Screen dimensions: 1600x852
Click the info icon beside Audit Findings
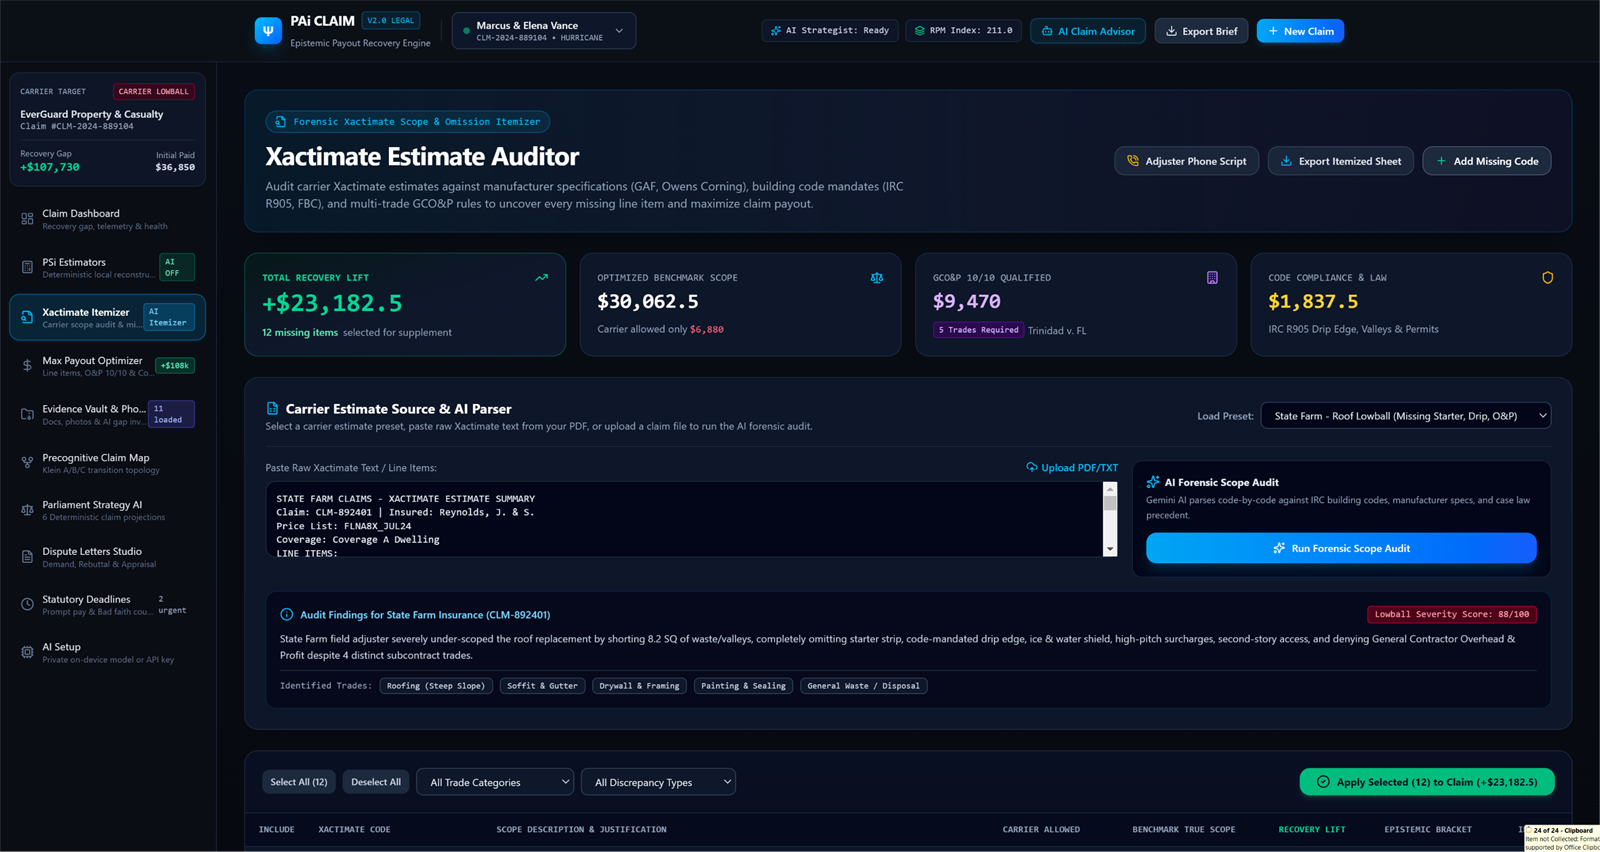(287, 615)
